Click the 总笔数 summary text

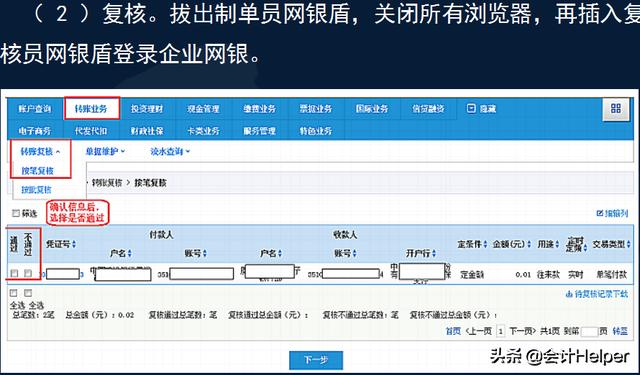33,315
